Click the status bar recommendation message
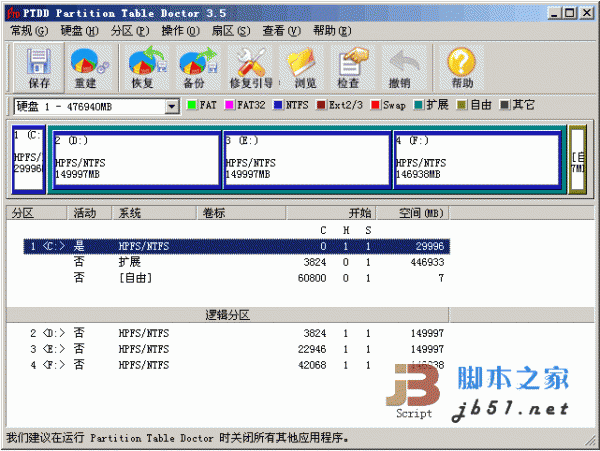 (177, 438)
